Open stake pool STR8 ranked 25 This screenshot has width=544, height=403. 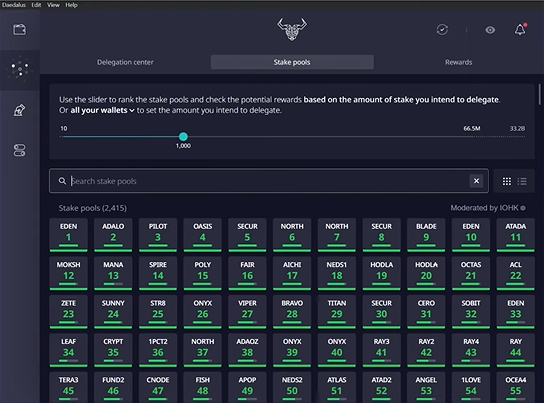click(158, 311)
